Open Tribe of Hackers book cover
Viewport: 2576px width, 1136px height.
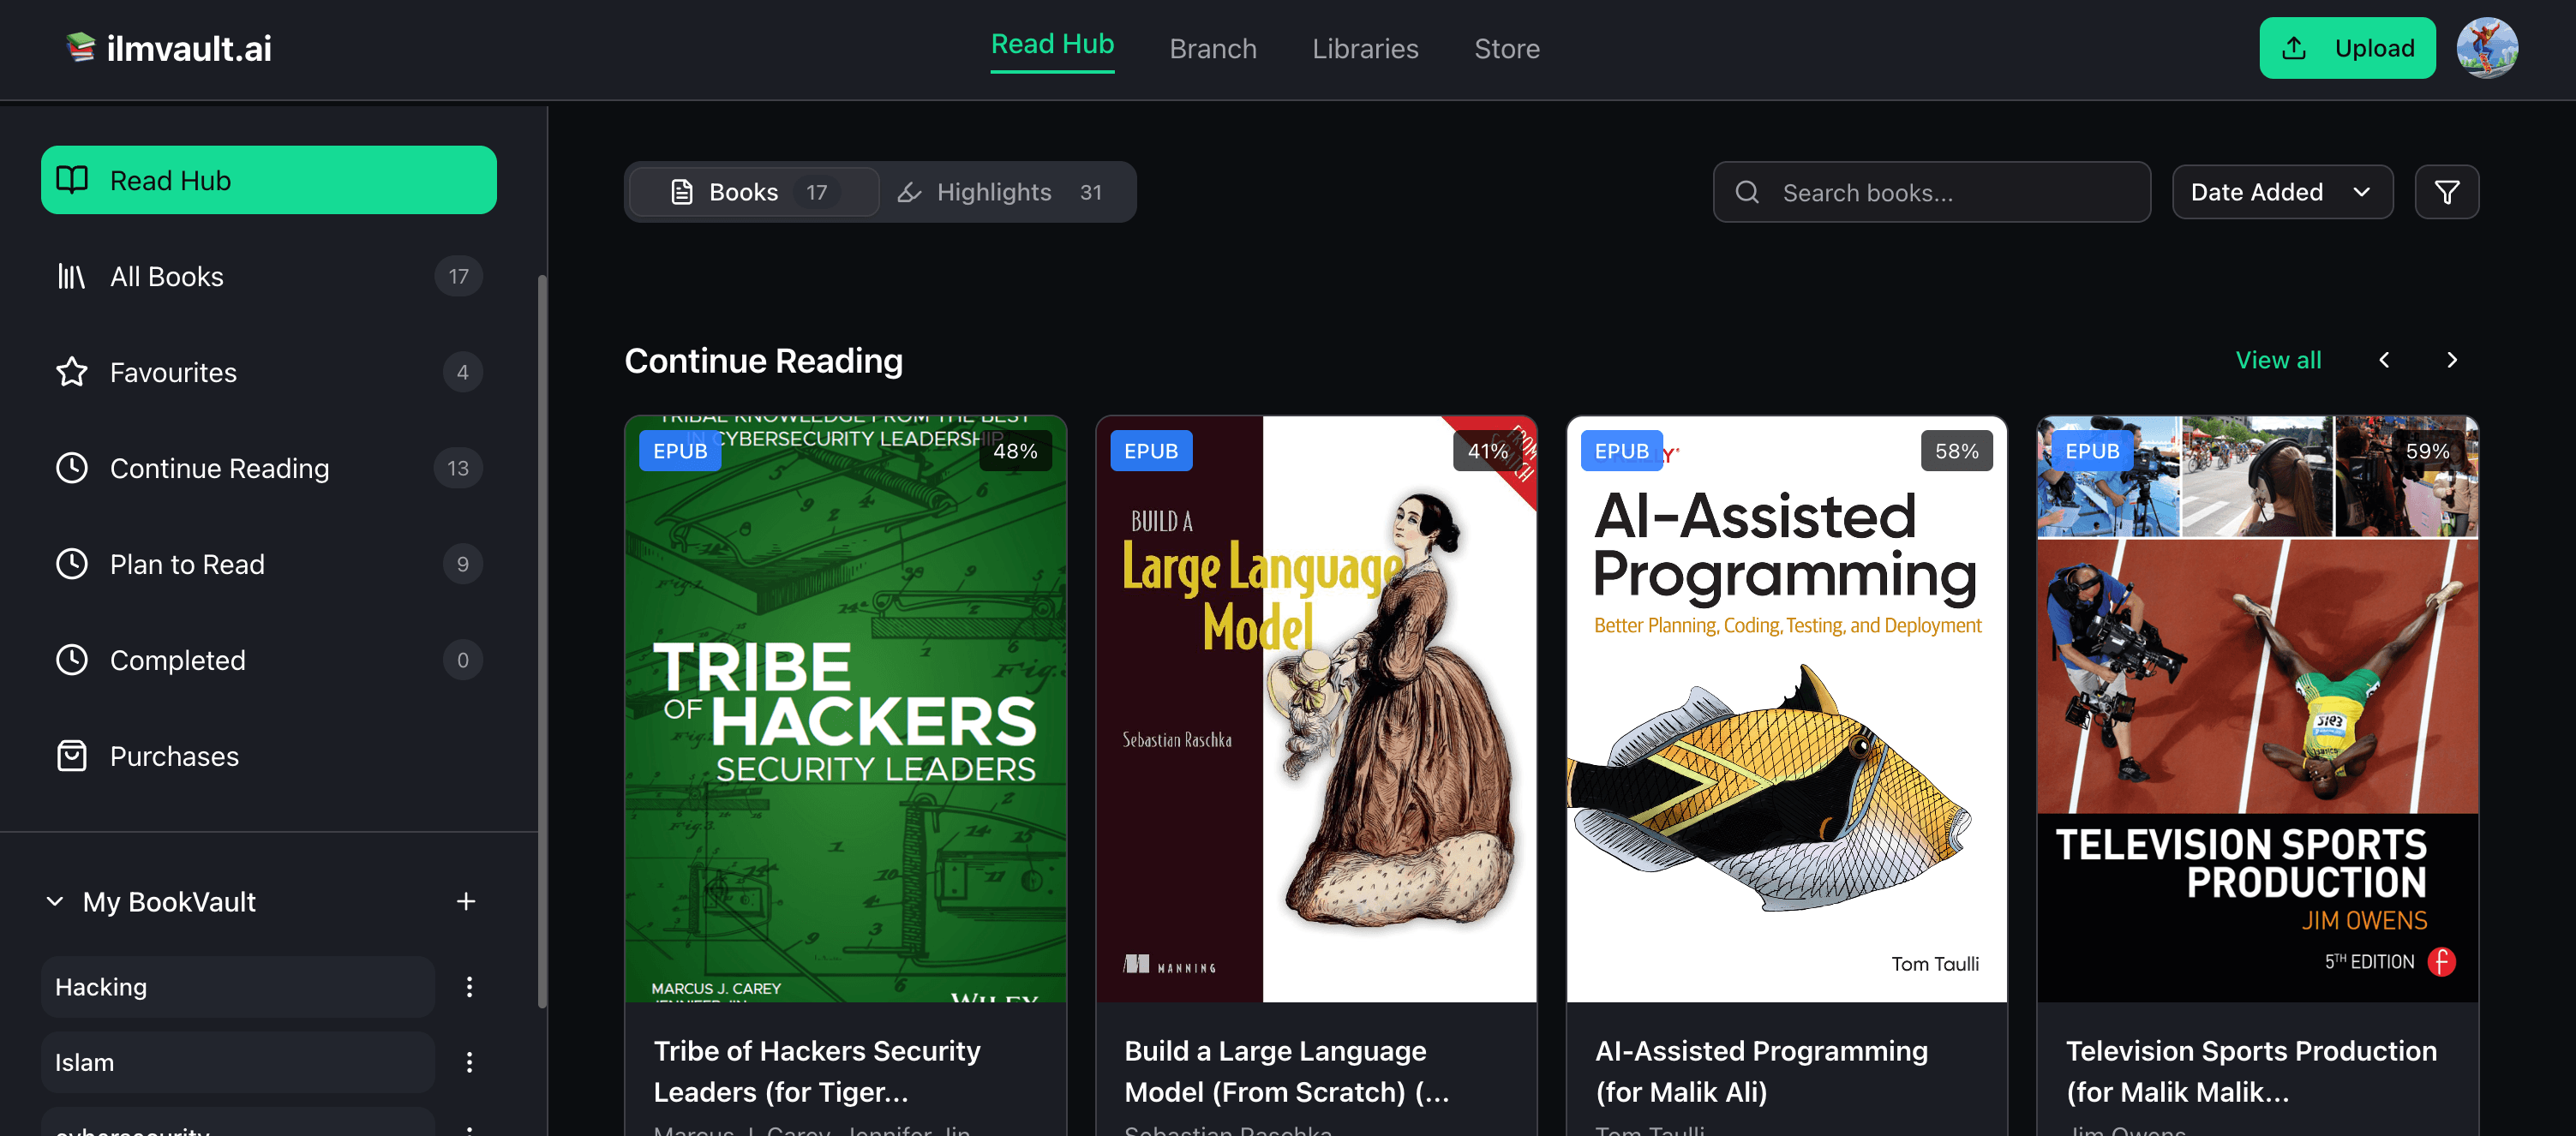point(845,709)
